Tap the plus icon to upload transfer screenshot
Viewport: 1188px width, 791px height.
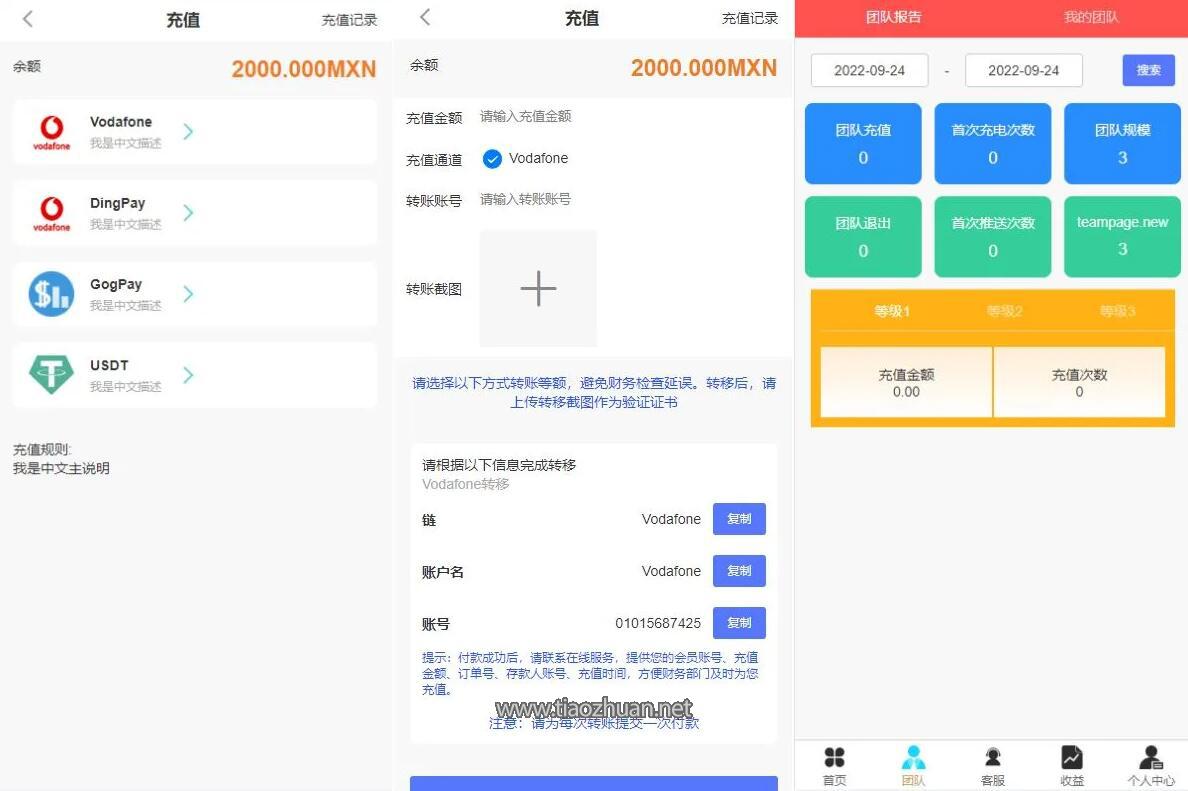click(x=538, y=289)
